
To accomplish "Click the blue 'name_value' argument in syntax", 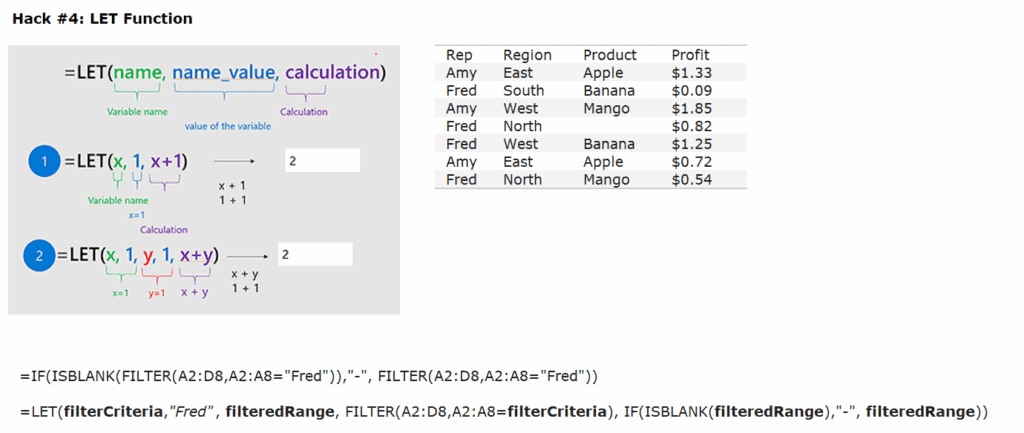I will coord(222,72).
